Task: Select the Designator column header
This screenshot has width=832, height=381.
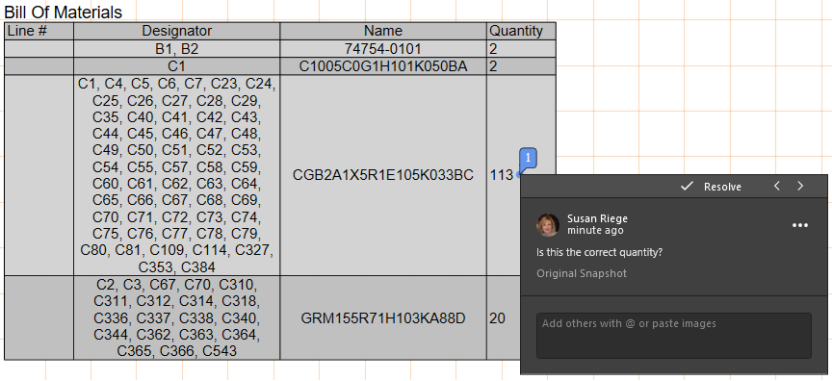Action: click(177, 31)
